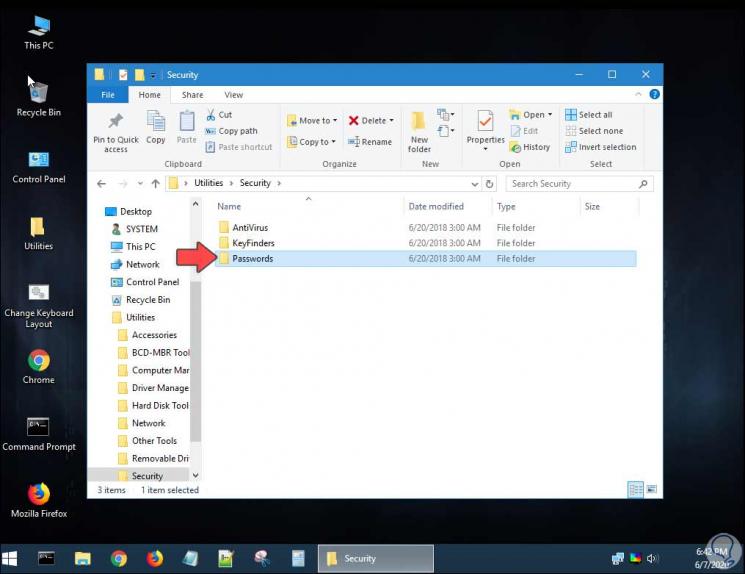
Task: Refresh the Security folder view
Action: (x=489, y=184)
